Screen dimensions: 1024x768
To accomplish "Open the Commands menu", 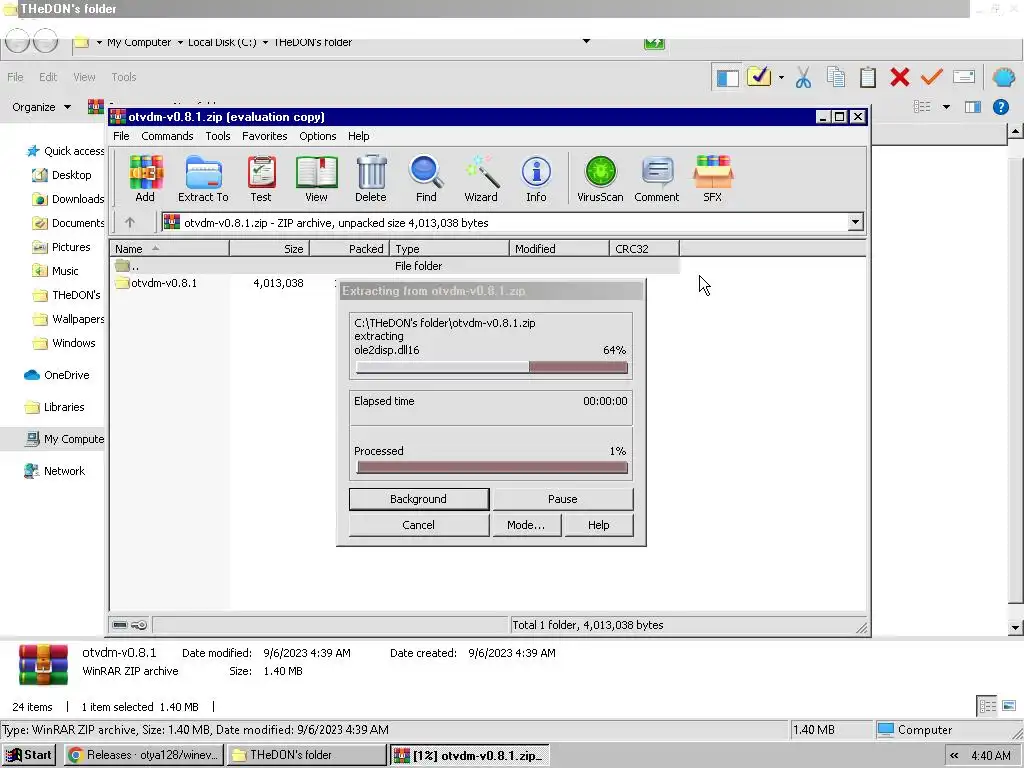I will tap(167, 136).
